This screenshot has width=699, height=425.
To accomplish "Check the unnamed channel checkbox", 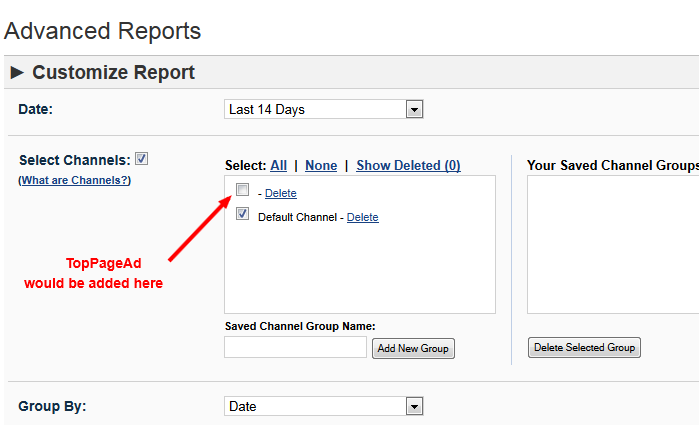I will (242, 190).
